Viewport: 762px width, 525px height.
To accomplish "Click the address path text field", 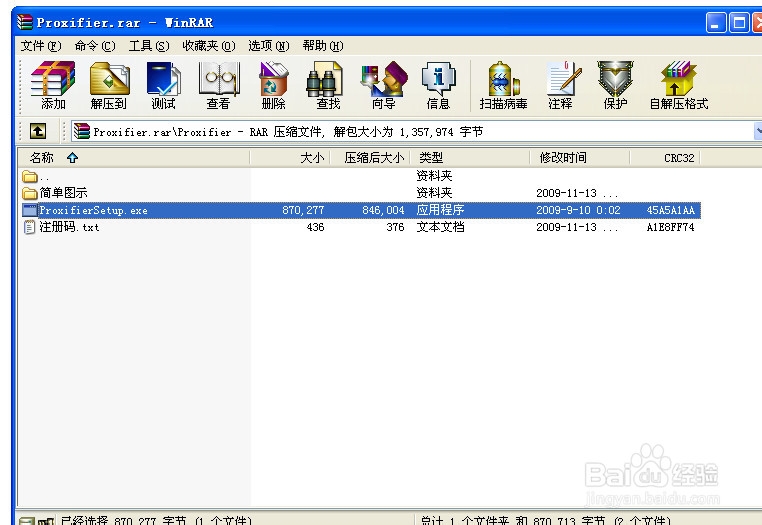I will click(413, 131).
